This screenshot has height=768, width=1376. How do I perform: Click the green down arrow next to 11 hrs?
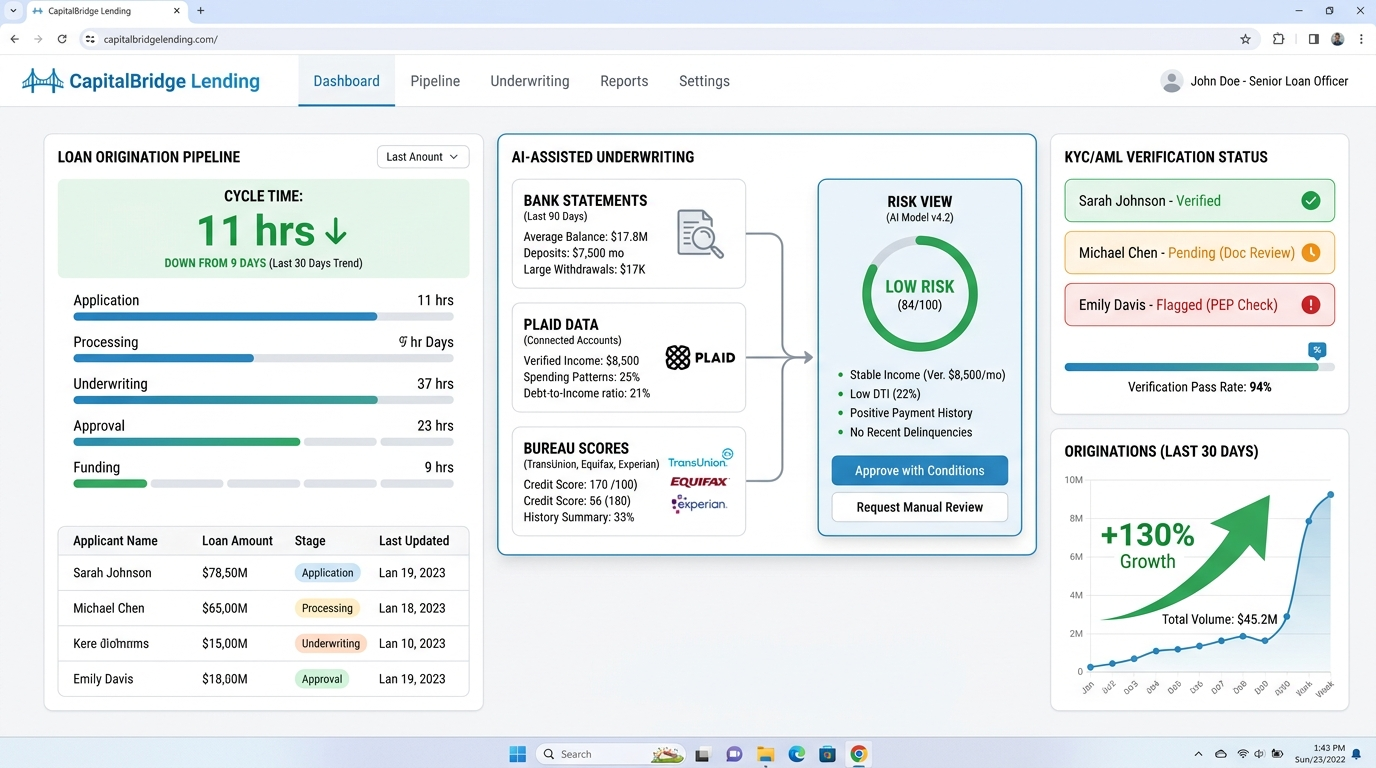pyautogui.click(x=336, y=232)
